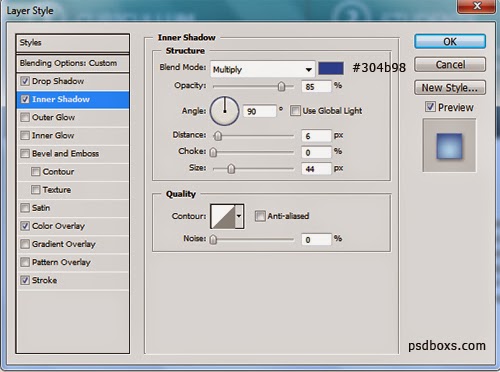Focus the Distance value field 6
This screenshot has height=372, width=500.
316,136
